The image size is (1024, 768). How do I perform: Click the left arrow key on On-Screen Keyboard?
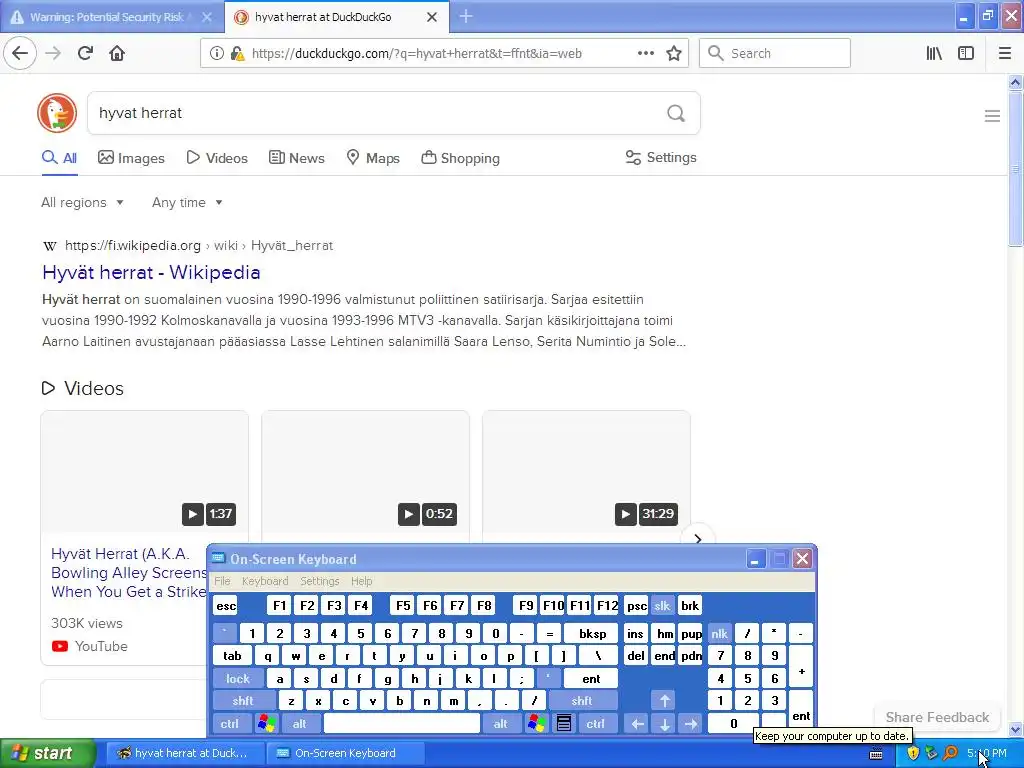638,723
